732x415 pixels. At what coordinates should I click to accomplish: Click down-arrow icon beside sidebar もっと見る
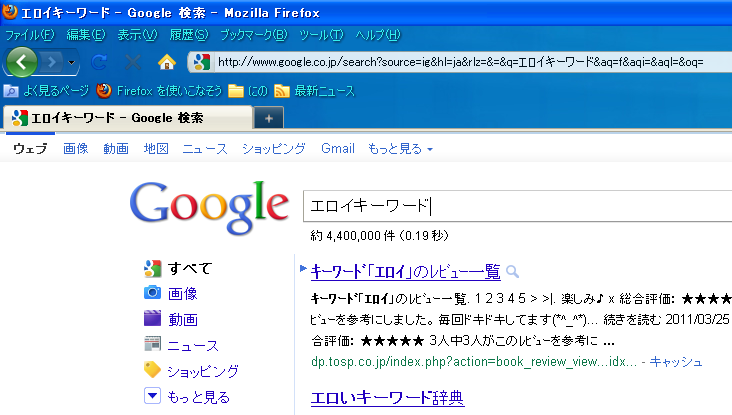coord(152,396)
